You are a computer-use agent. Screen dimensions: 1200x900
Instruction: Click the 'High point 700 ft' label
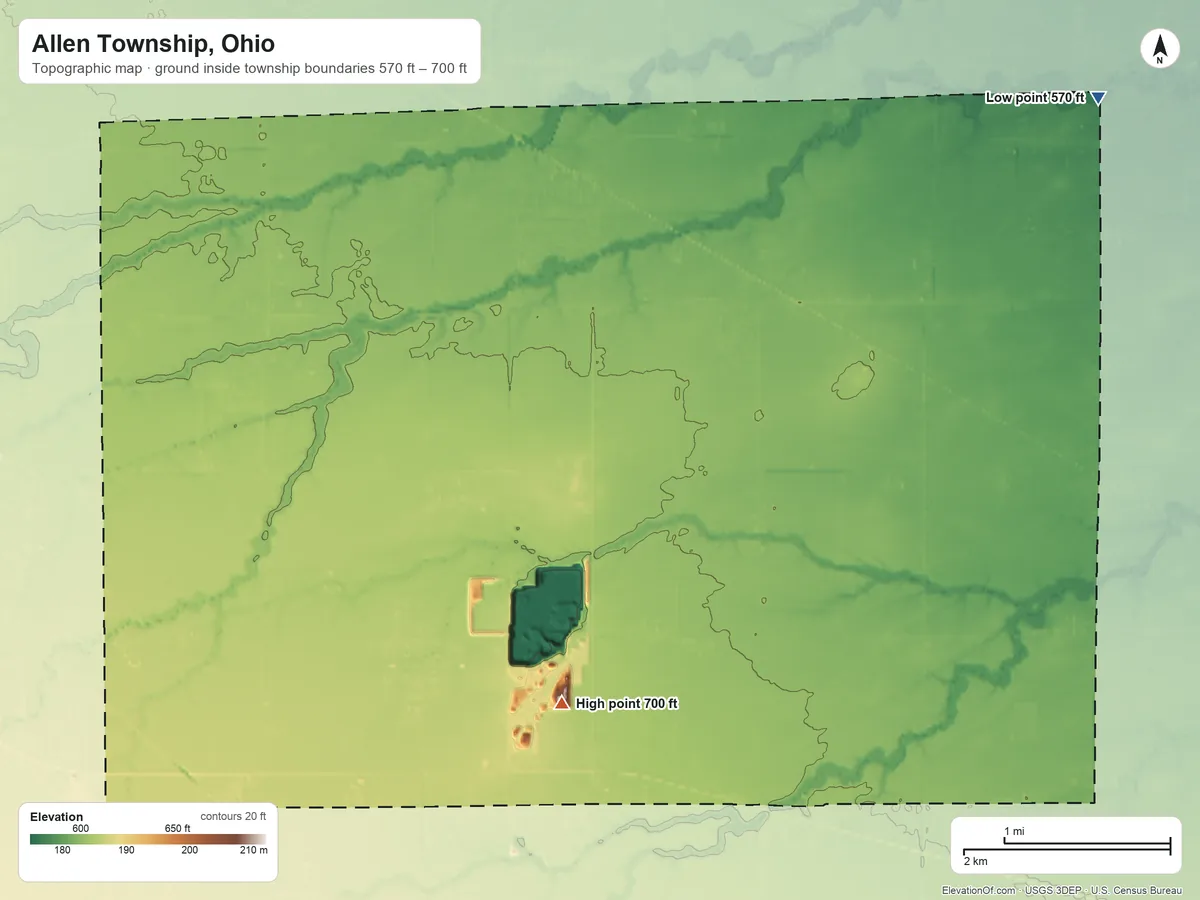point(627,704)
